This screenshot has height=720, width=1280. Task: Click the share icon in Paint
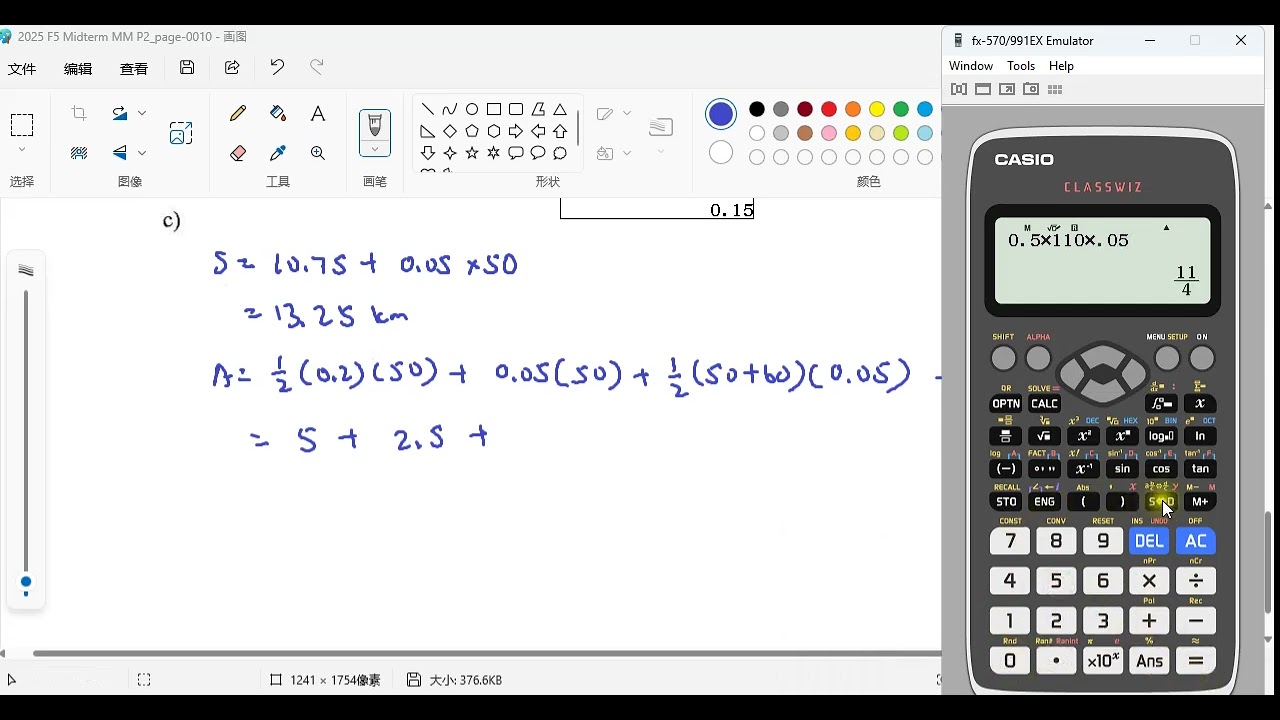point(232,68)
